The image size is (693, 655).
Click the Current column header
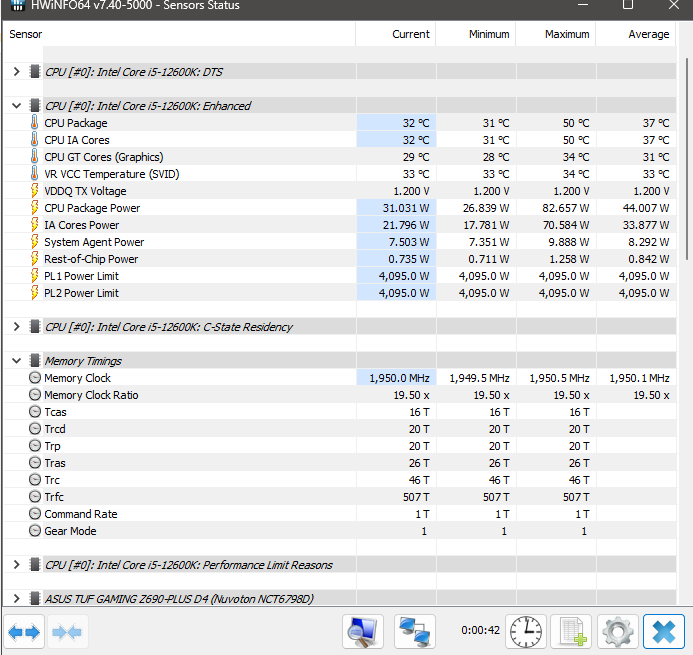(396, 34)
